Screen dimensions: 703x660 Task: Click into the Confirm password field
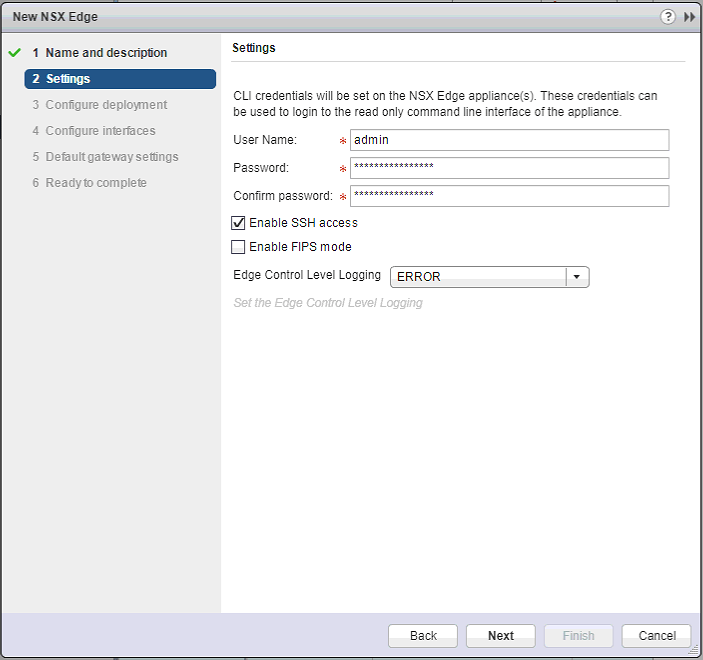tap(509, 196)
